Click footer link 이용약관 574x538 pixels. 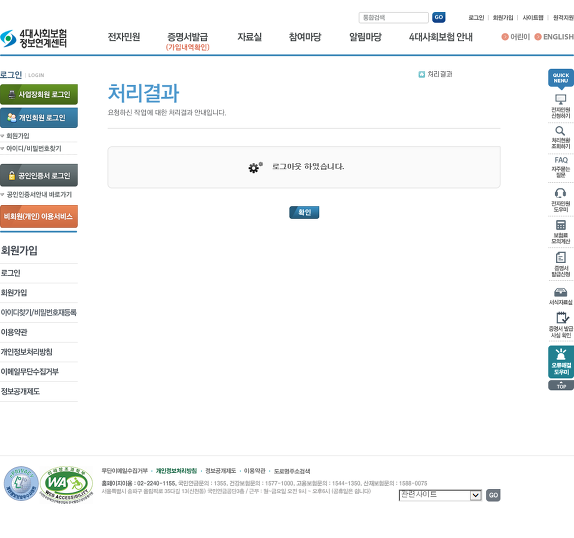pos(254,471)
